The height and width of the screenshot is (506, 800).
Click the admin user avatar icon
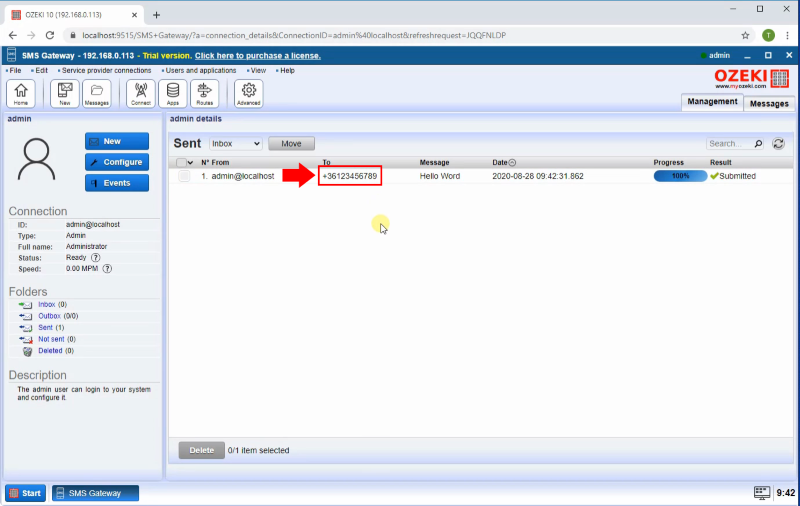click(x=36, y=159)
